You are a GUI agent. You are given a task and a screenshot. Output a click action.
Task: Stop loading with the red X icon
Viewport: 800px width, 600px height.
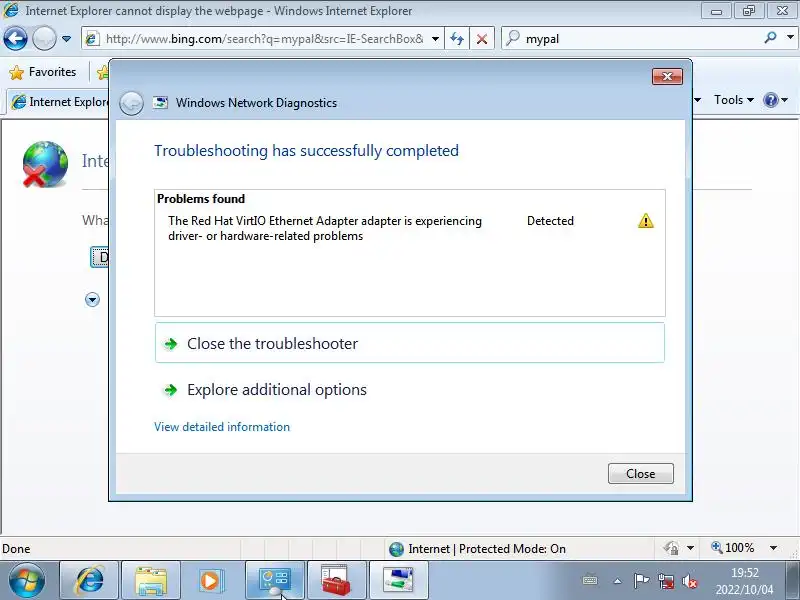482,39
